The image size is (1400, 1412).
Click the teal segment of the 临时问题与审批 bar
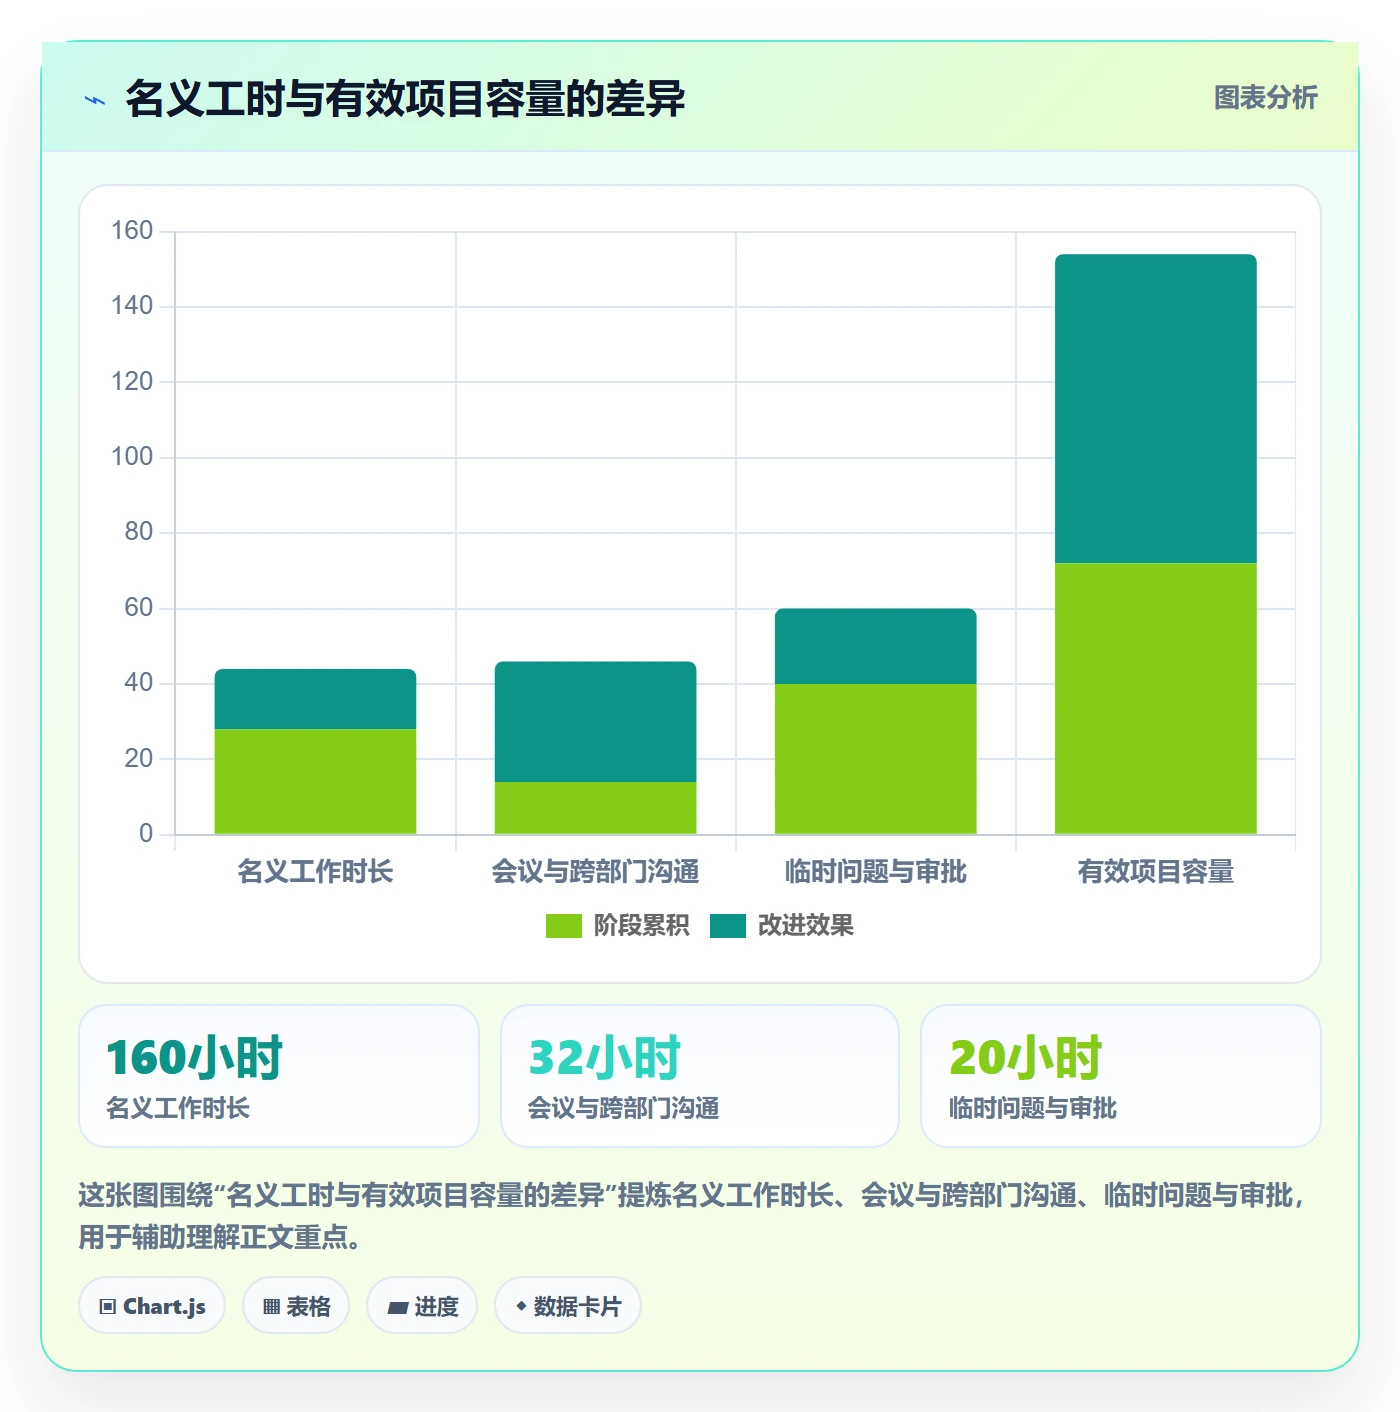tap(876, 646)
